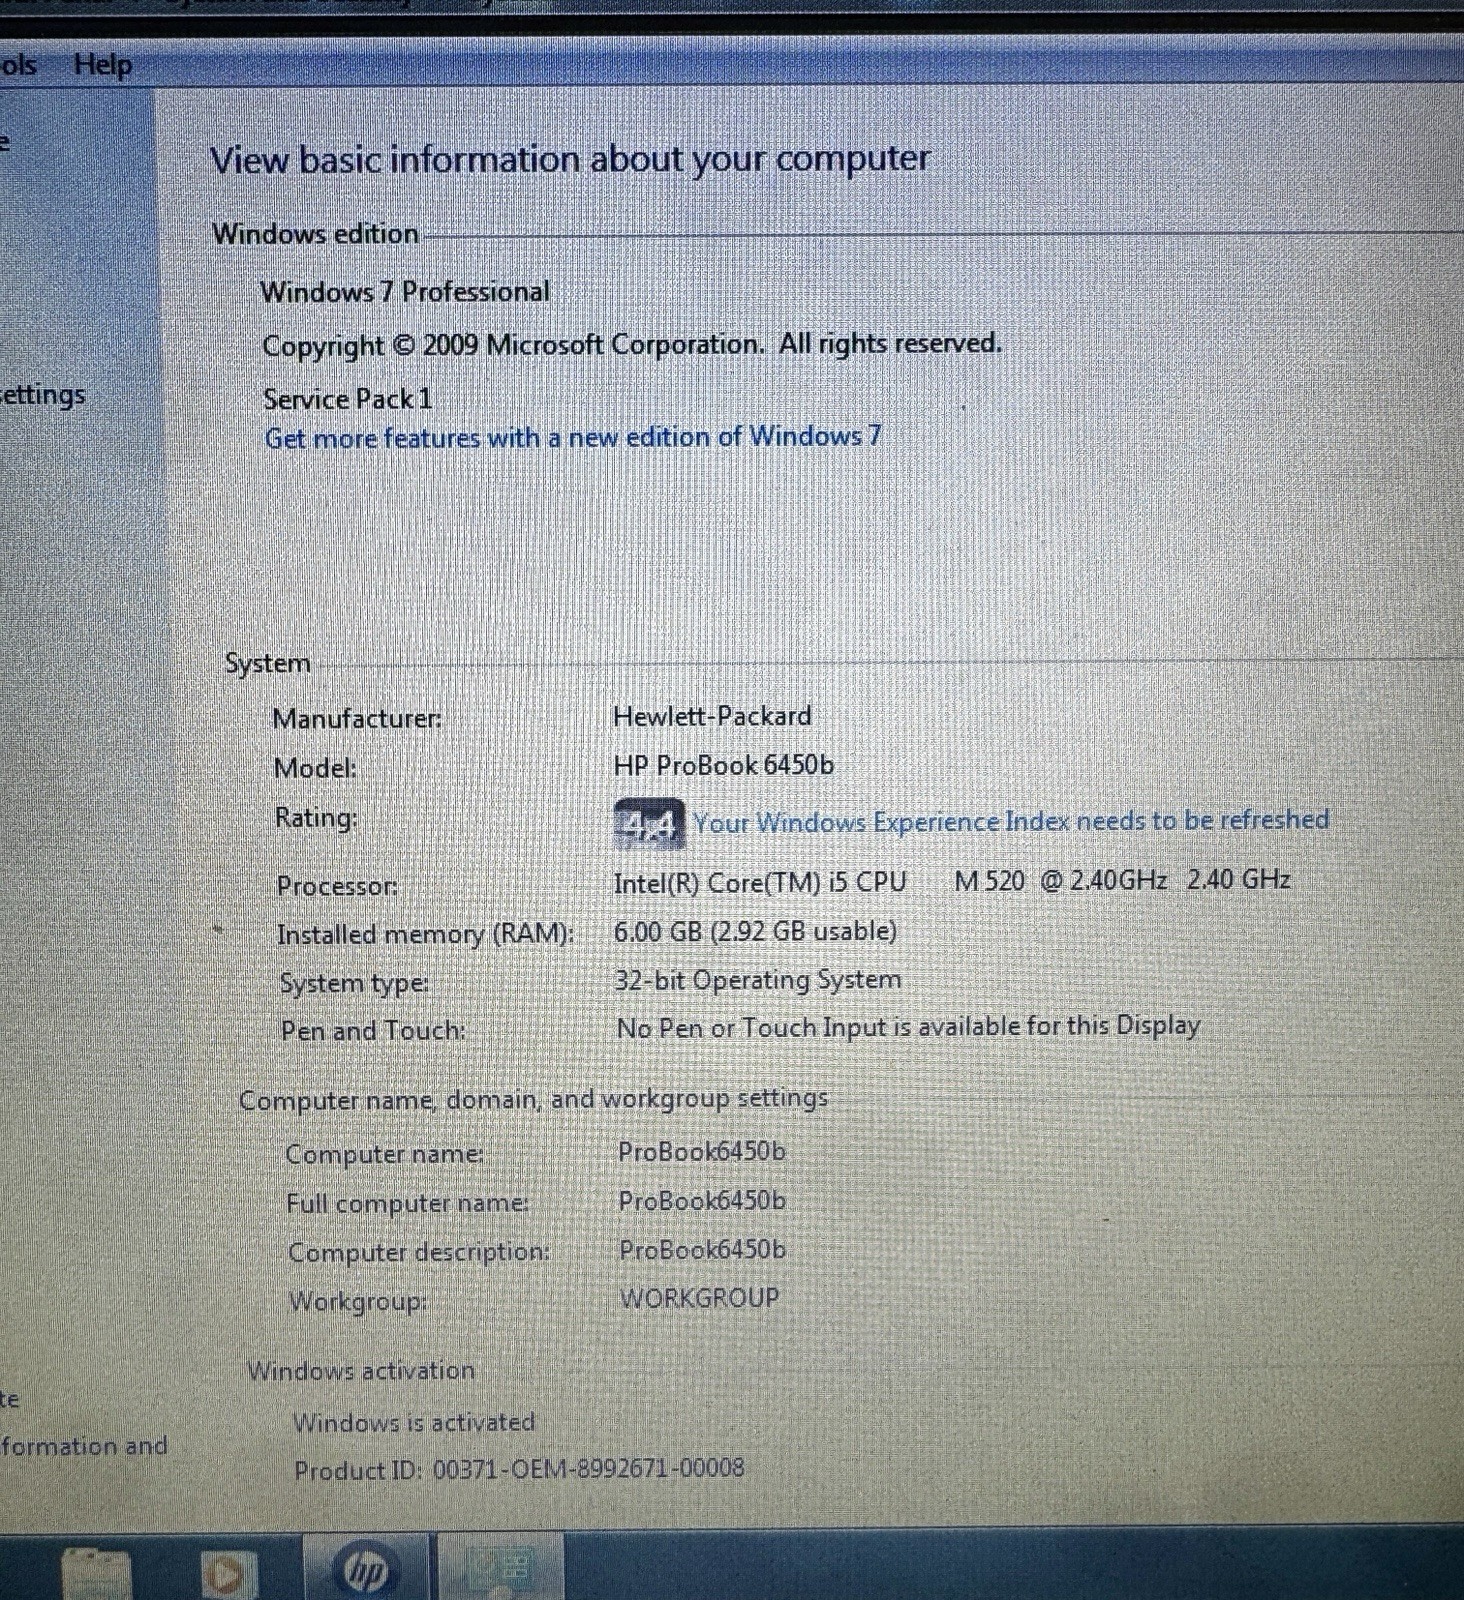Viewport: 1464px width, 1600px height.
Task: Click the View basic information heading
Action: click(x=570, y=159)
